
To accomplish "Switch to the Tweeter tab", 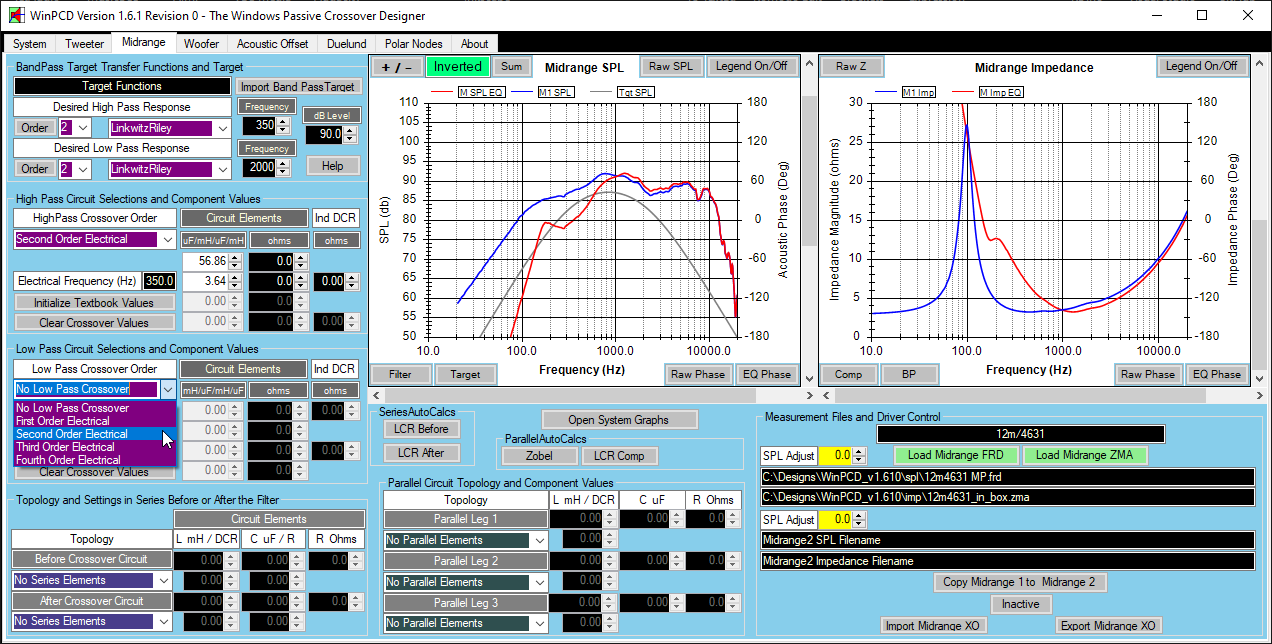I will pos(84,44).
